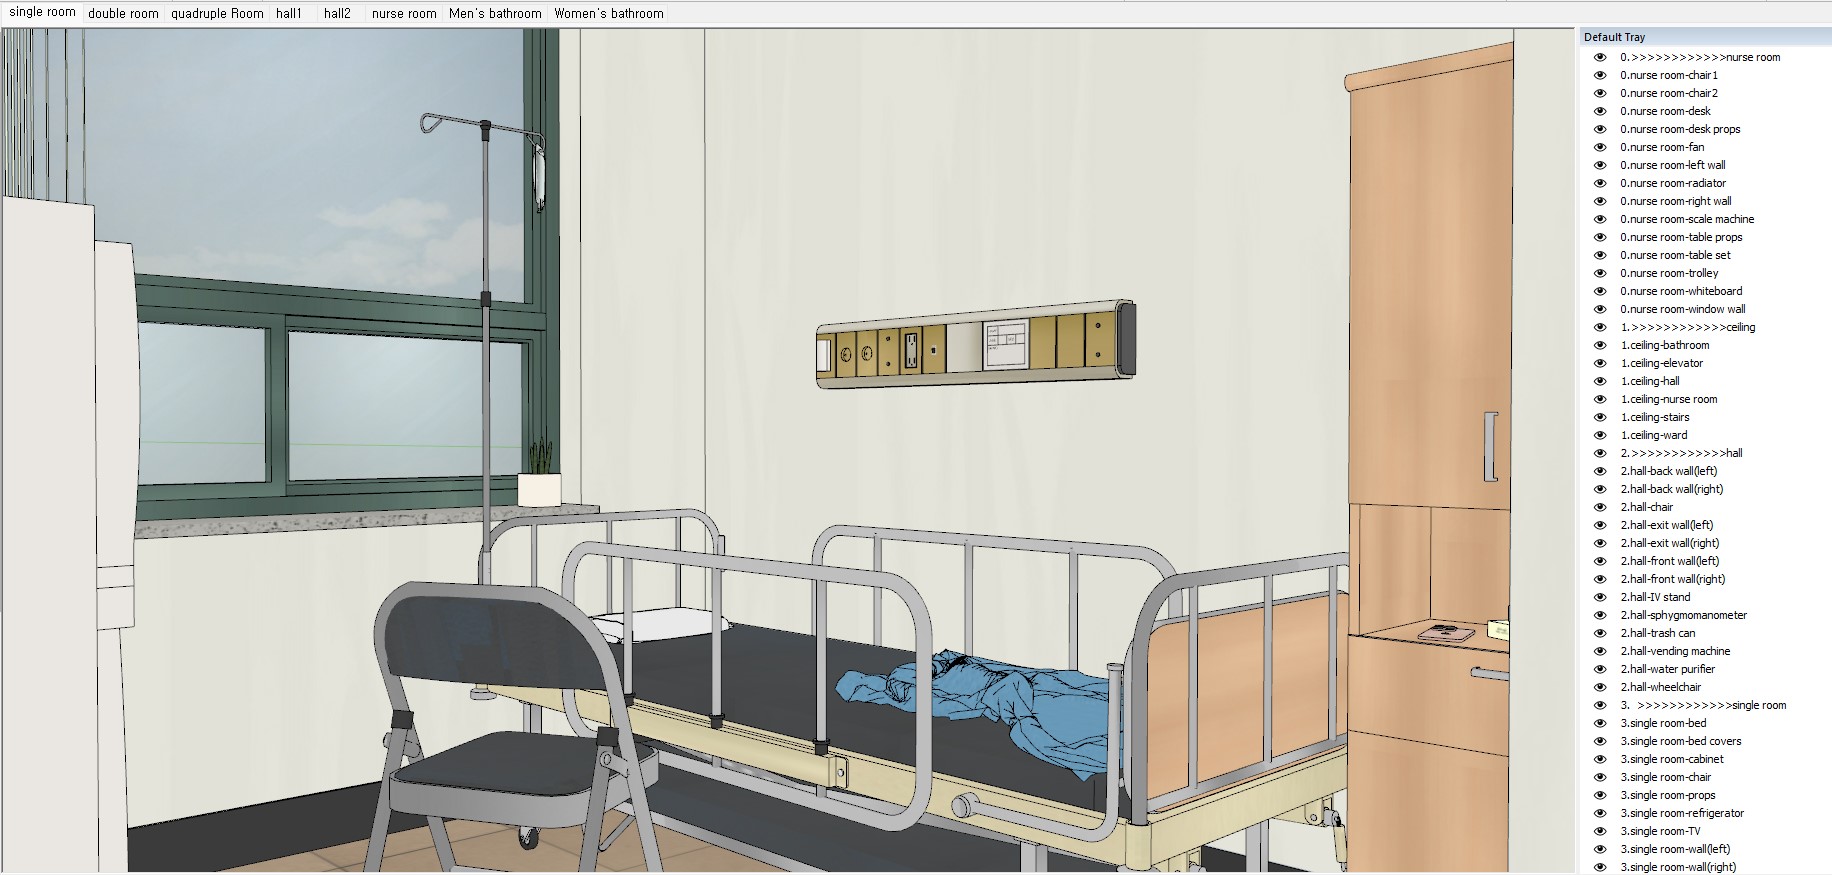Hide the 2.hall-water purifier tag
Screen dimensions: 1832x875
(1600, 669)
